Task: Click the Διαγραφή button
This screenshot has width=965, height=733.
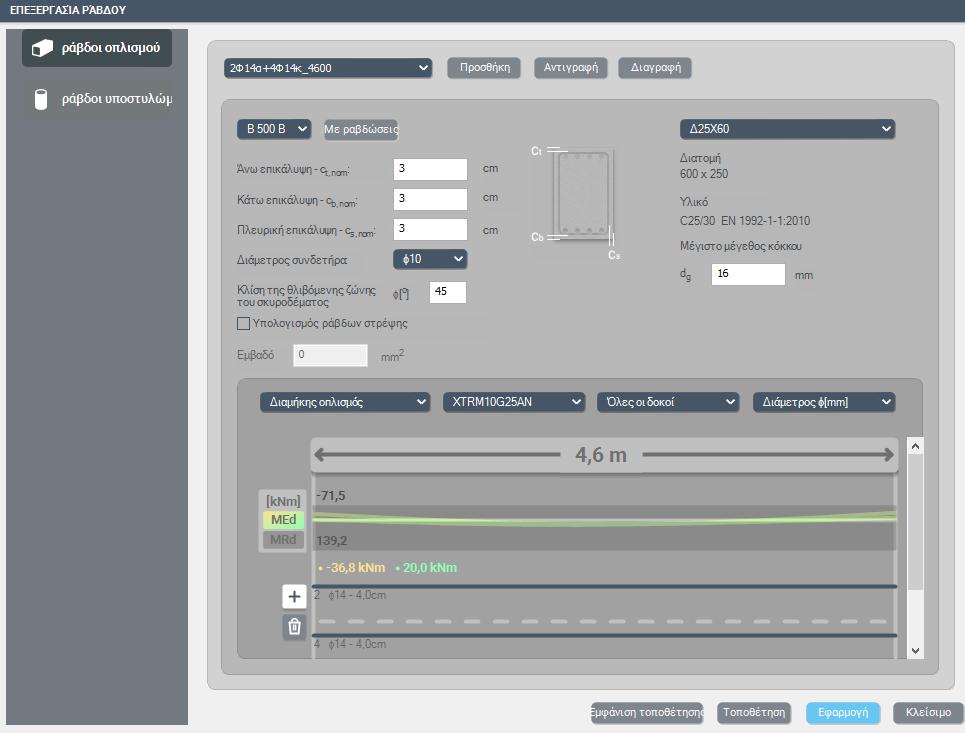Action: click(655, 68)
